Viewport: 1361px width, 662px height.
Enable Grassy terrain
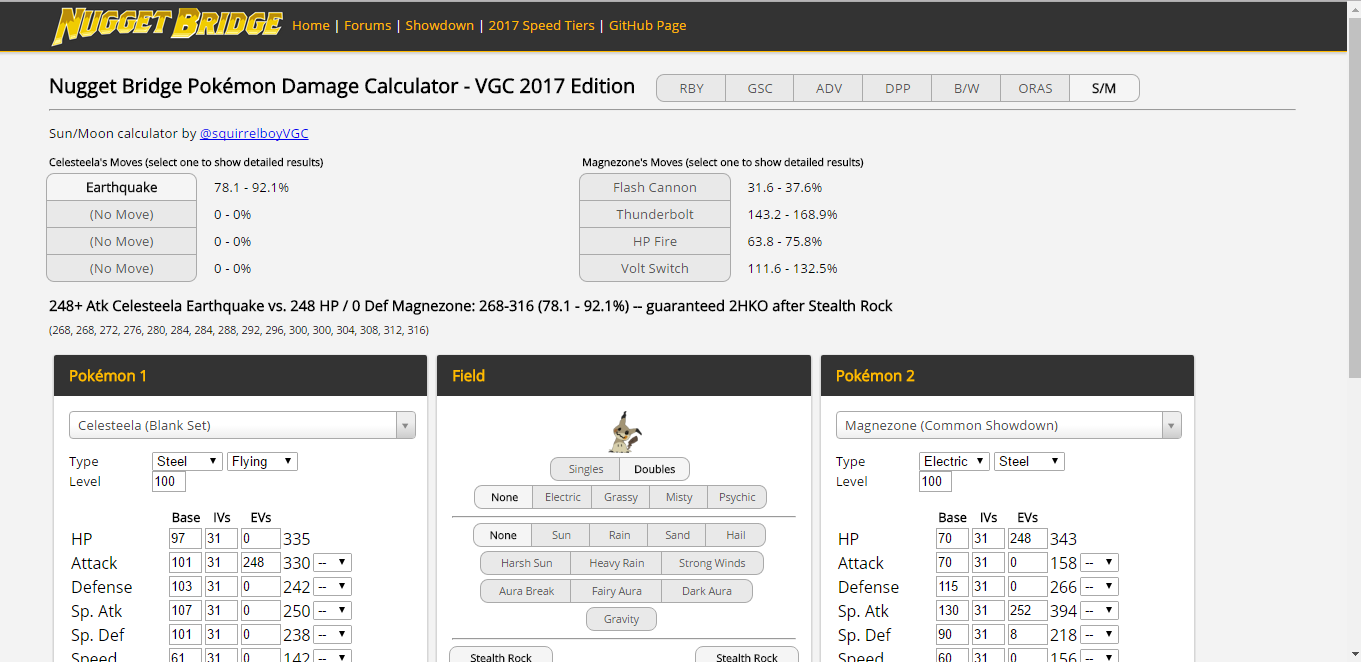click(620, 497)
